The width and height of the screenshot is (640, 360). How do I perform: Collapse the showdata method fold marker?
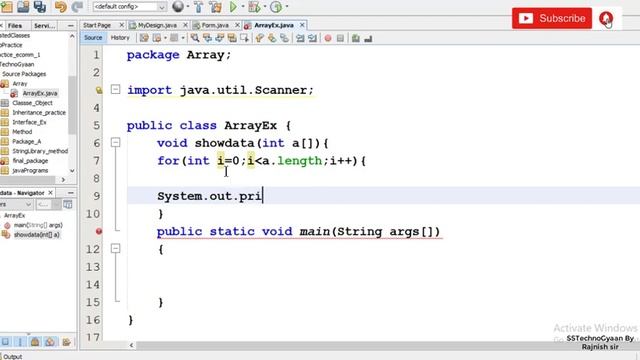point(116,142)
